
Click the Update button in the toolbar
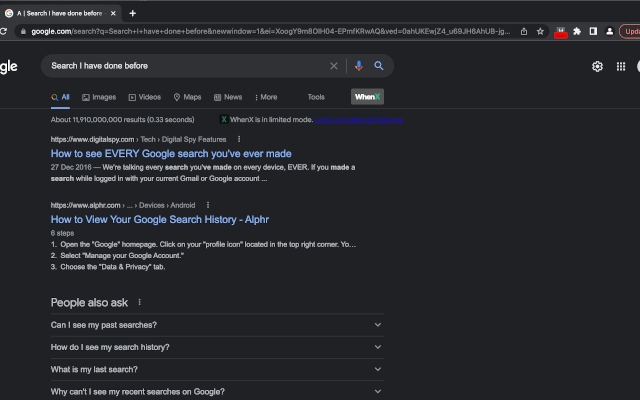coord(630,31)
